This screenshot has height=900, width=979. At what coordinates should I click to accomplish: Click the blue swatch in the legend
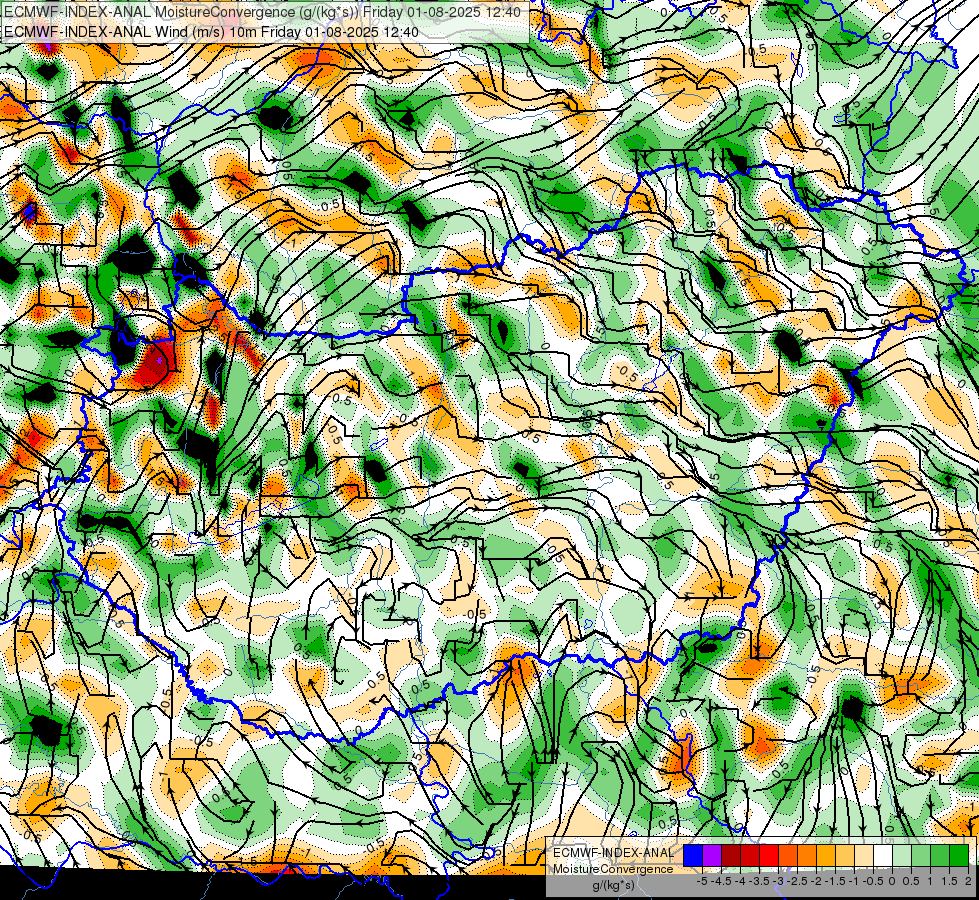click(x=693, y=855)
